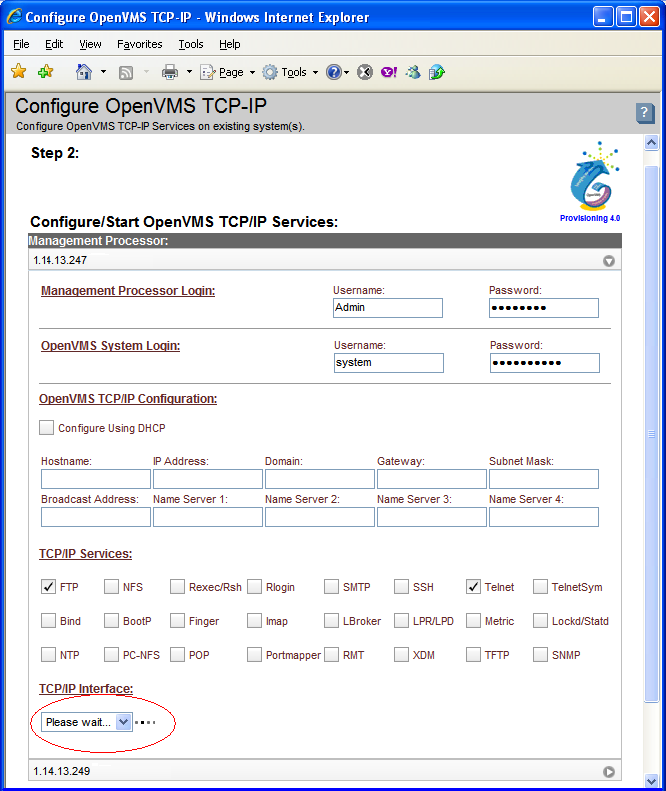Enable the LPR/LPD service checkbox
This screenshot has height=791, width=666.
tap(401, 620)
